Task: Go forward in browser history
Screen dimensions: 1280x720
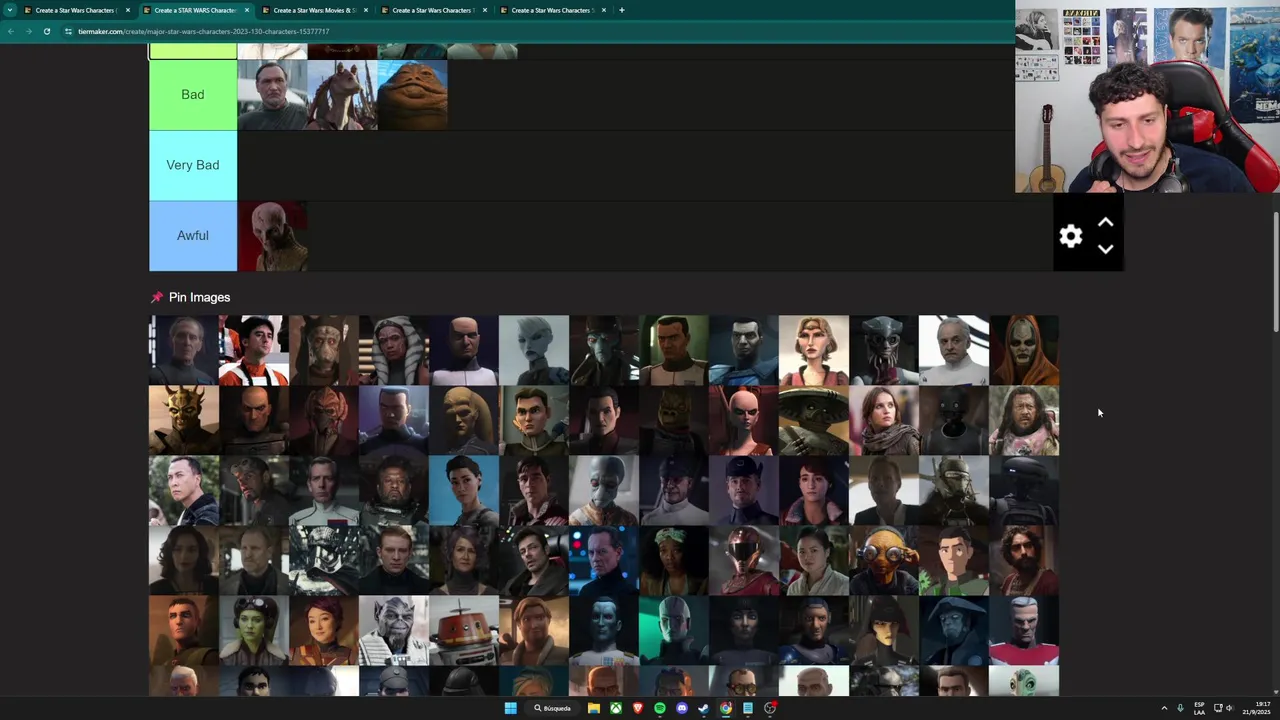Action: [28, 31]
